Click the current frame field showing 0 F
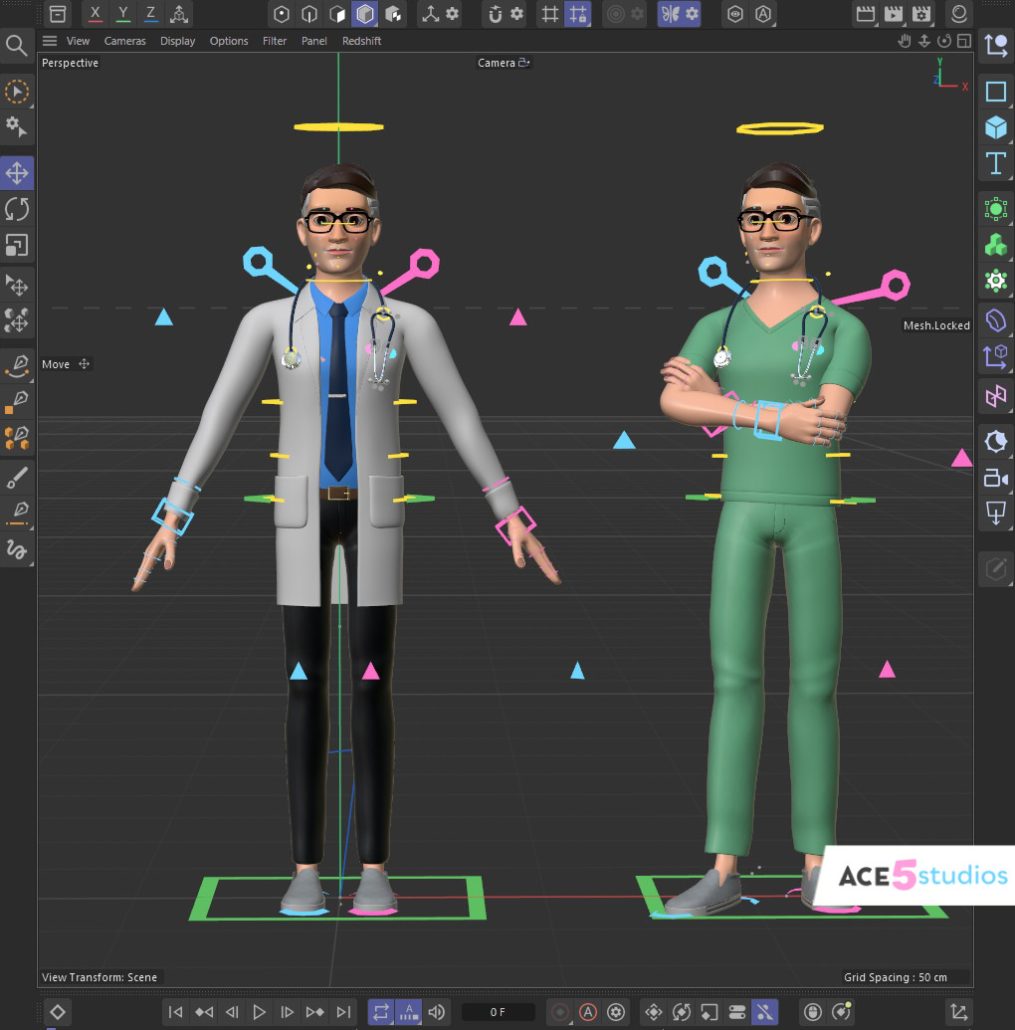The height and width of the screenshot is (1030, 1015). pos(498,1012)
